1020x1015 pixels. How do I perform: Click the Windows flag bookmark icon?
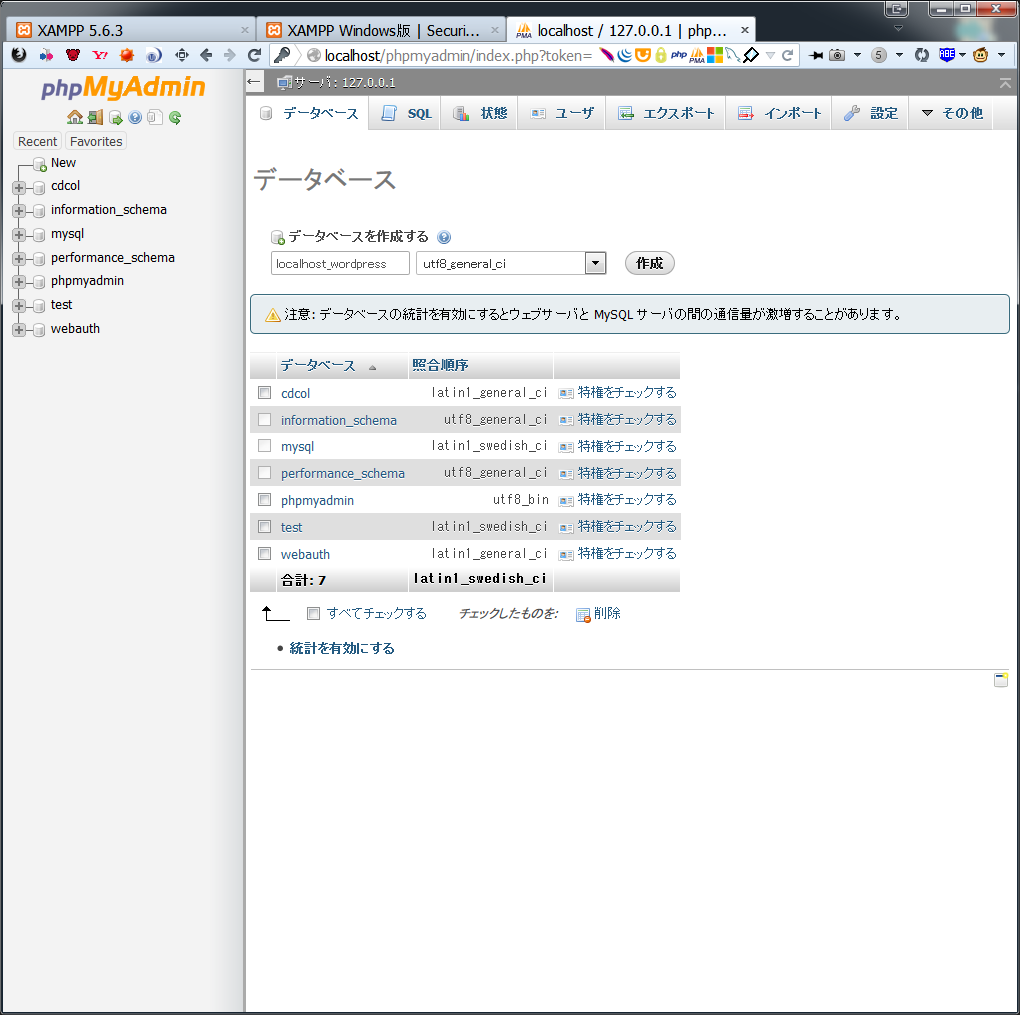[x=715, y=55]
